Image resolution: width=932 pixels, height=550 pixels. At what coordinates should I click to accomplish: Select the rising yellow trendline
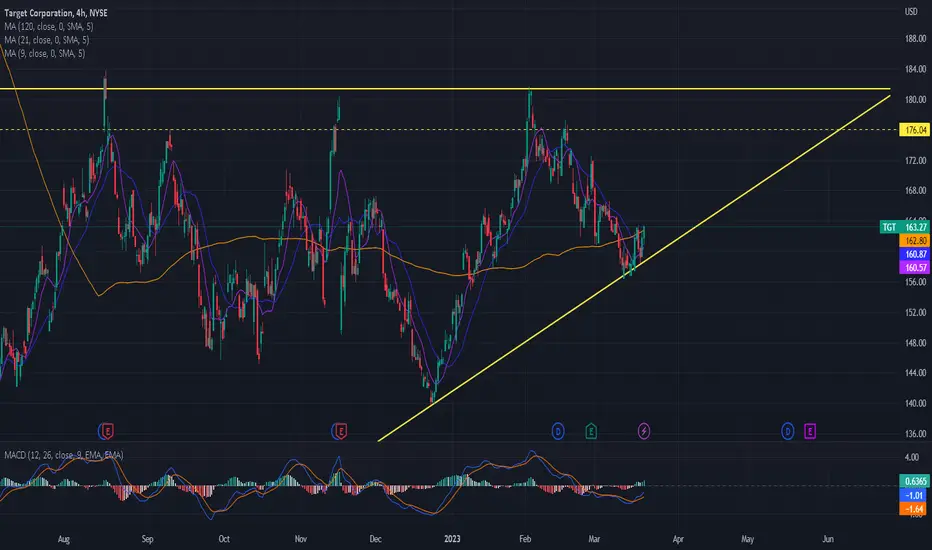[634, 268]
